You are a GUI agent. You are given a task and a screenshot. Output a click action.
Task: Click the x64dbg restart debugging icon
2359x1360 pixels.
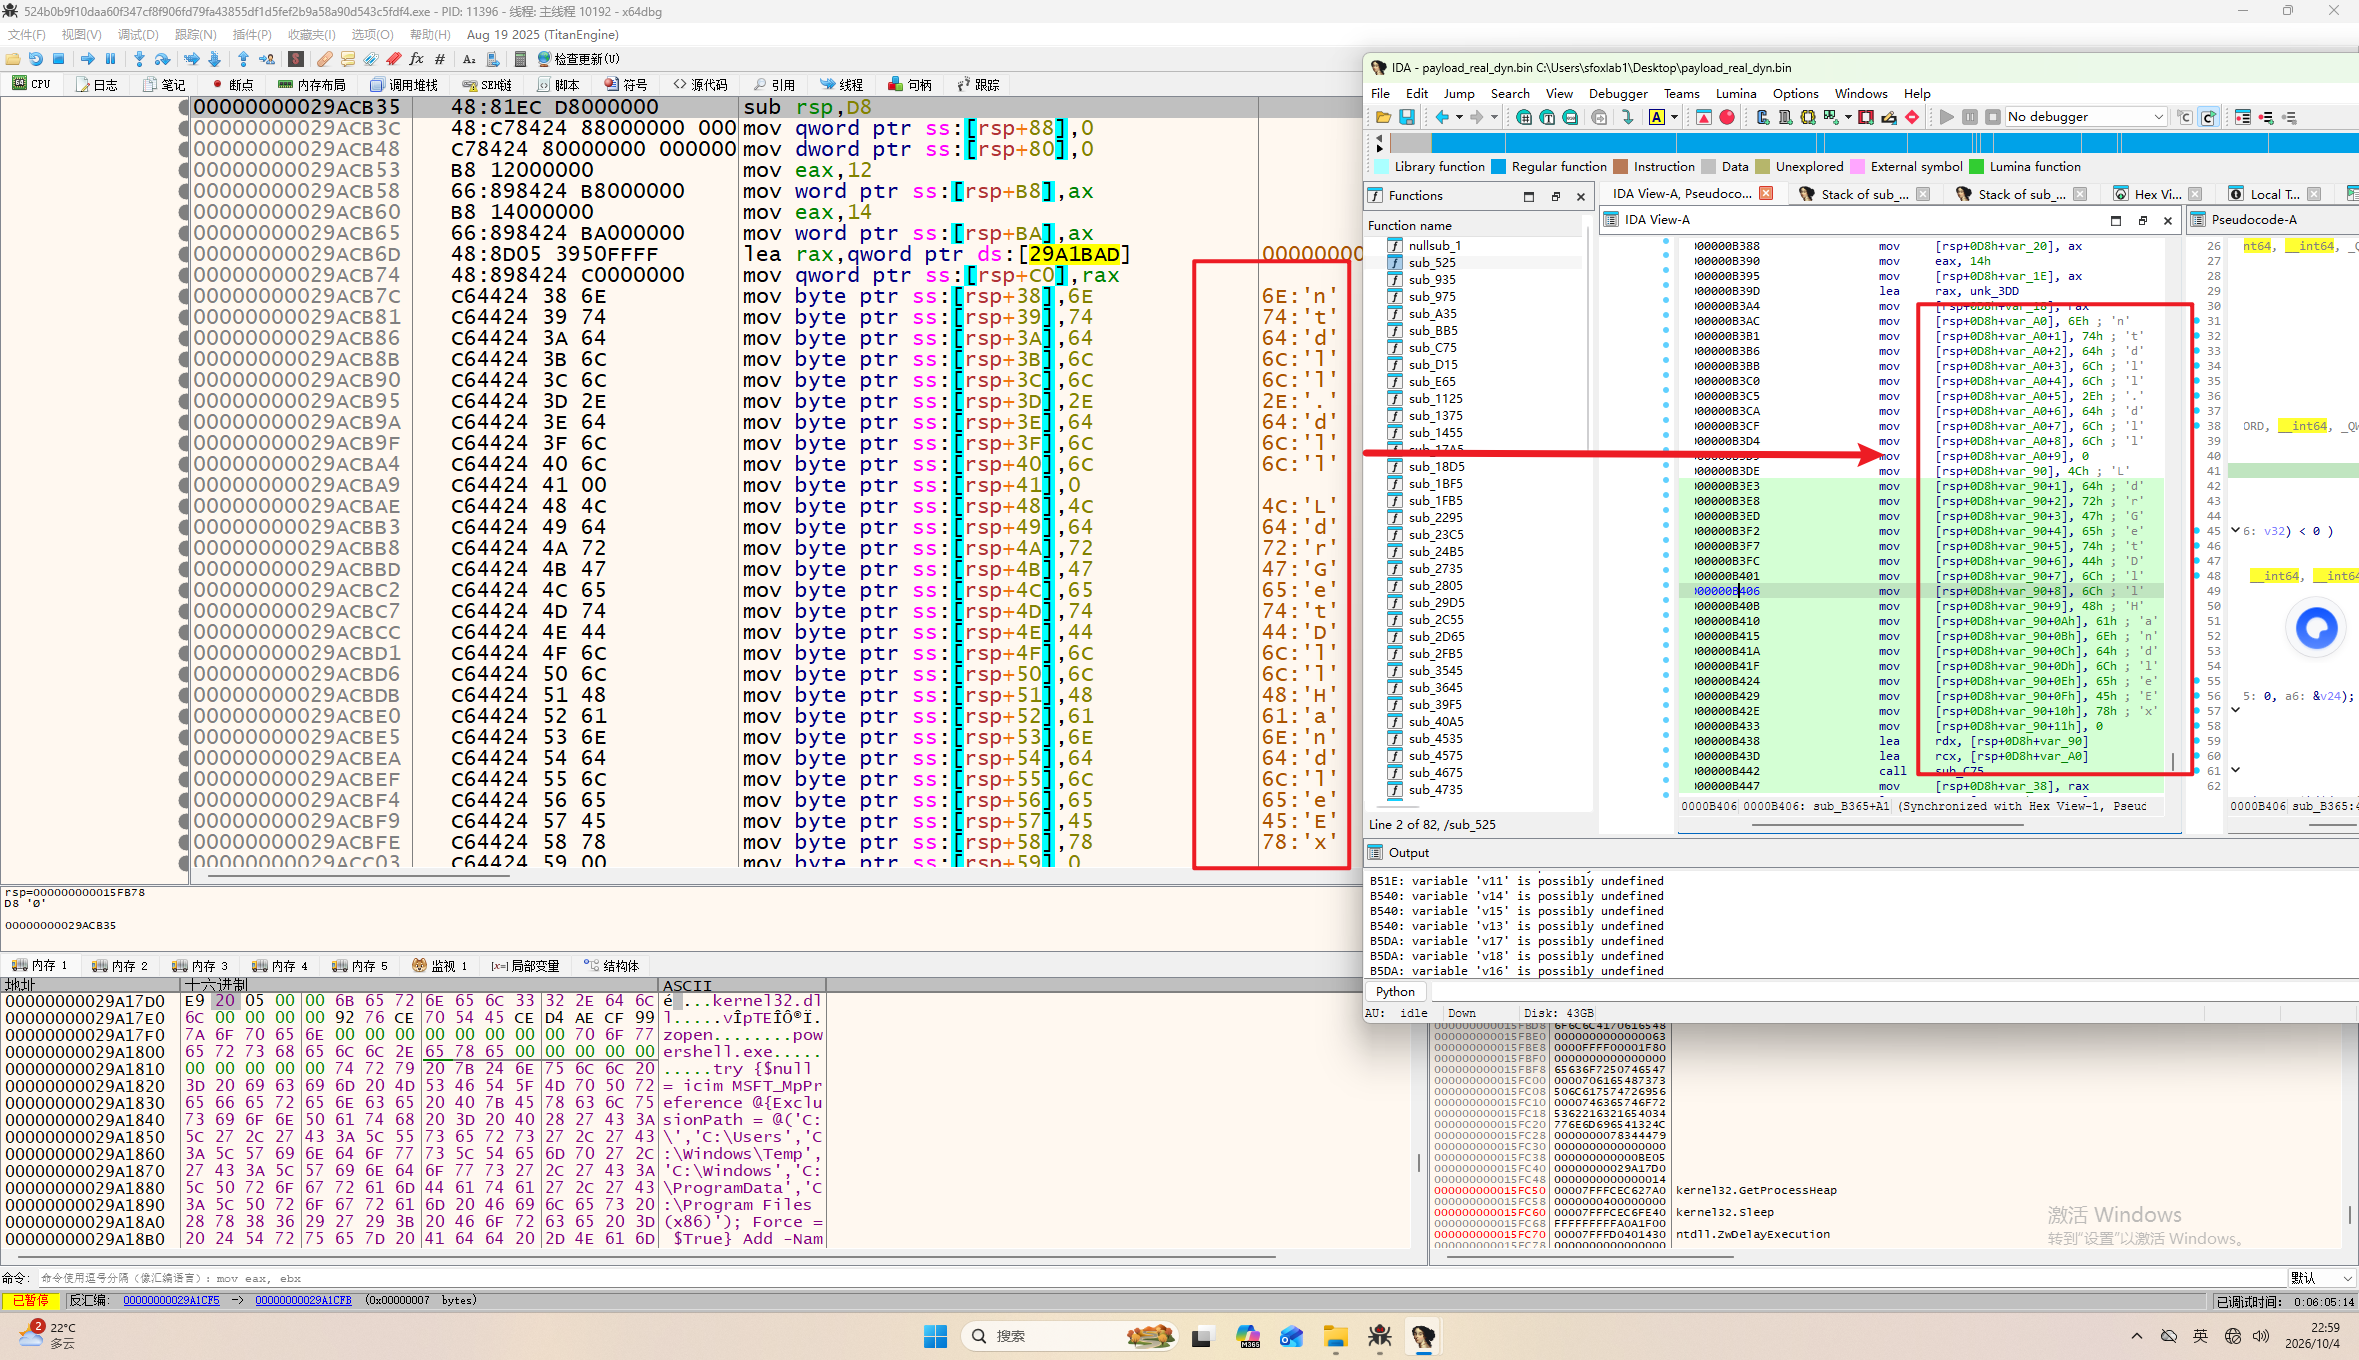click(x=35, y=59)
